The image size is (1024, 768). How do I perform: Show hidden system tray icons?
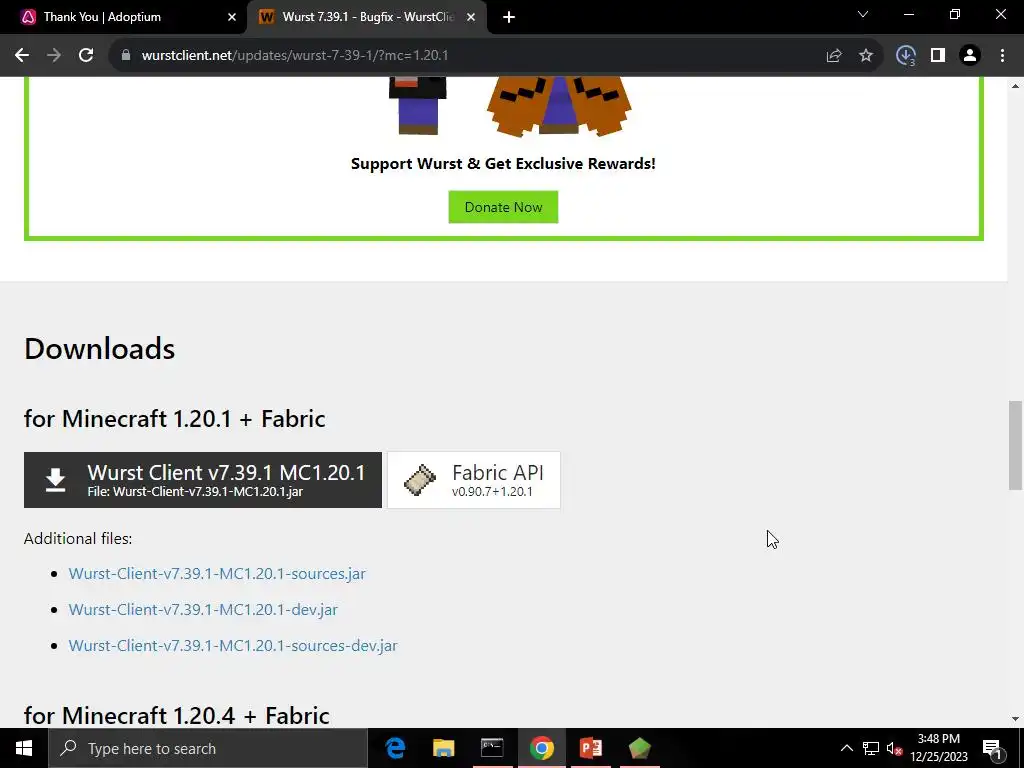pyautogui.click(x=846, y=748)
